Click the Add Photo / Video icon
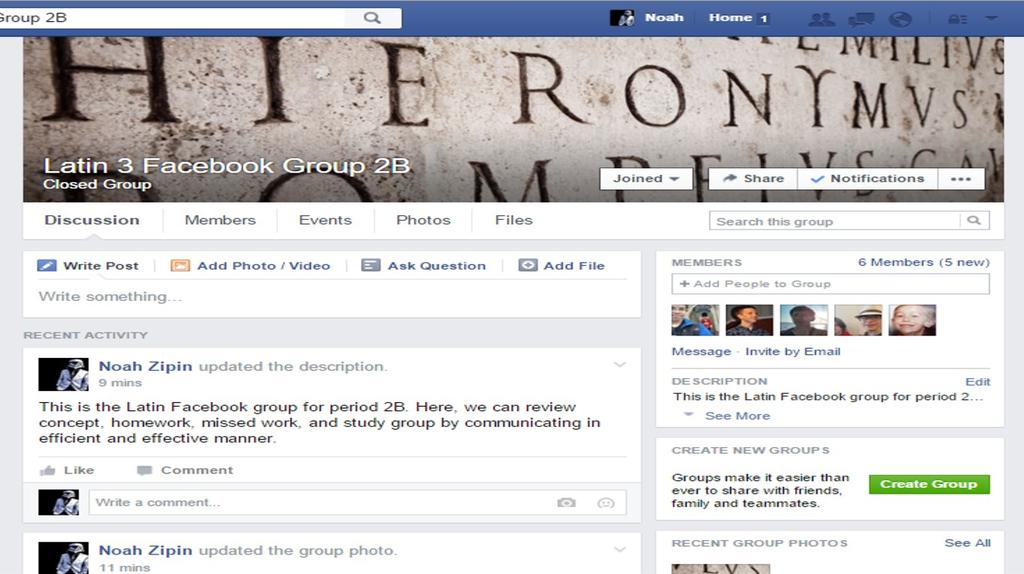The height and width of the screenshot is (574, 1024). [x=180, y=265]
